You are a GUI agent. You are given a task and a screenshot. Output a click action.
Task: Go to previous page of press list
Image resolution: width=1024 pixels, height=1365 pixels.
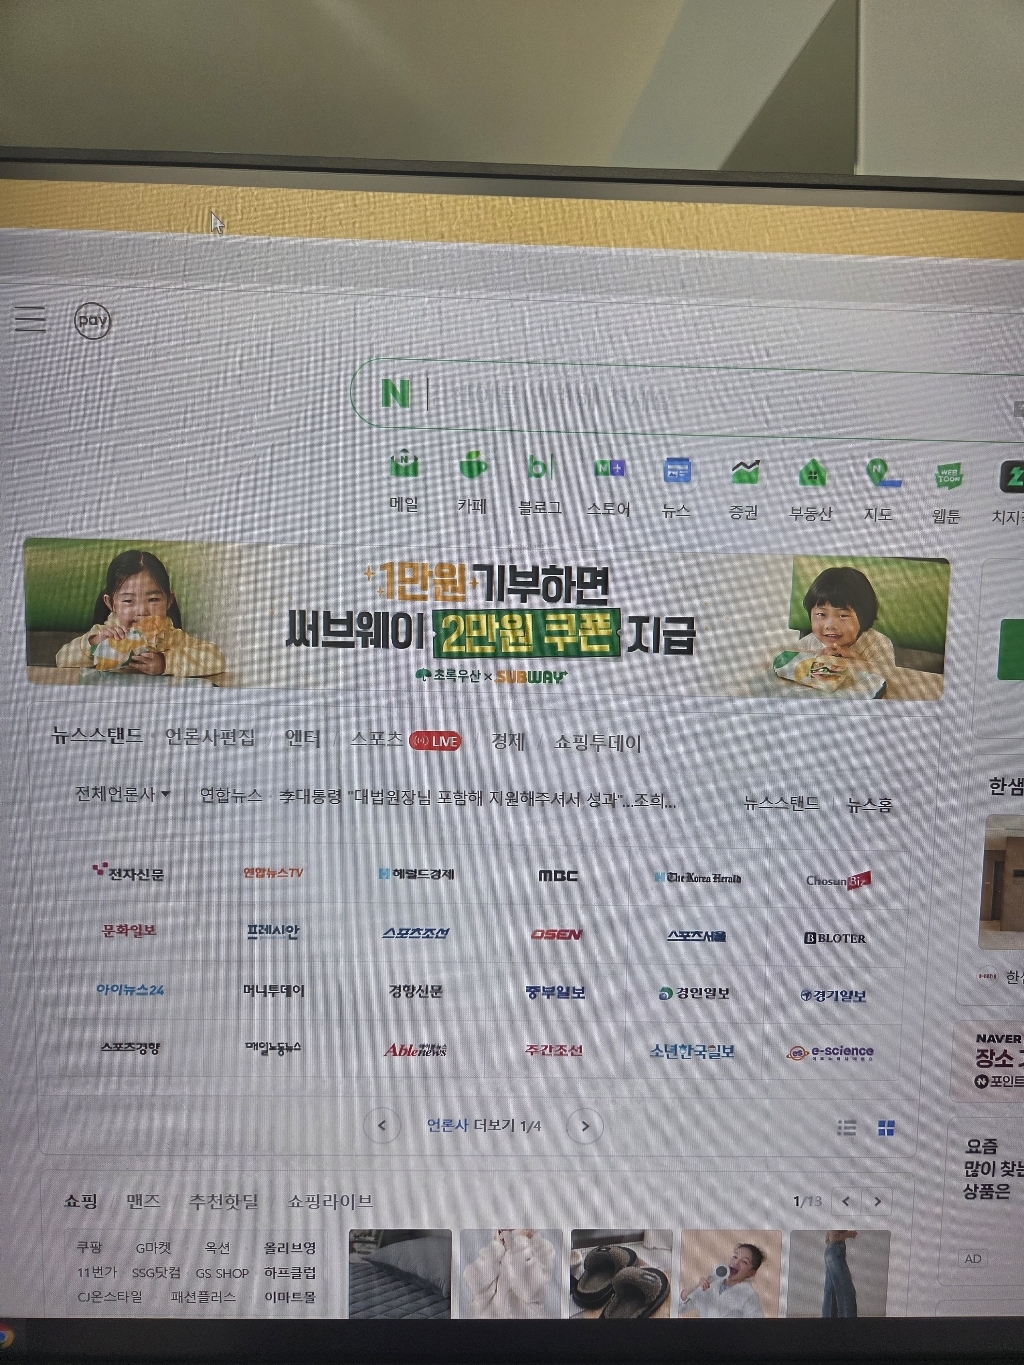point(381,1125)
